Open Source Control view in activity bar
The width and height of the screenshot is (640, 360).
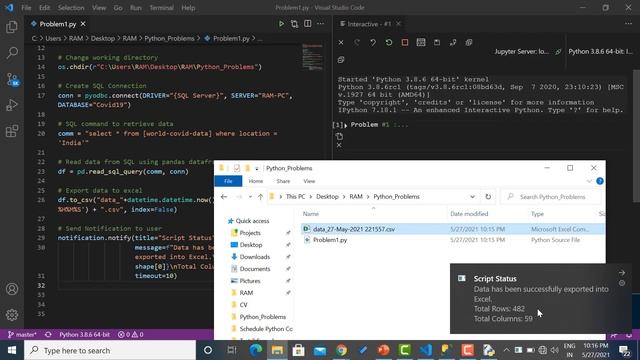(12, 79)
